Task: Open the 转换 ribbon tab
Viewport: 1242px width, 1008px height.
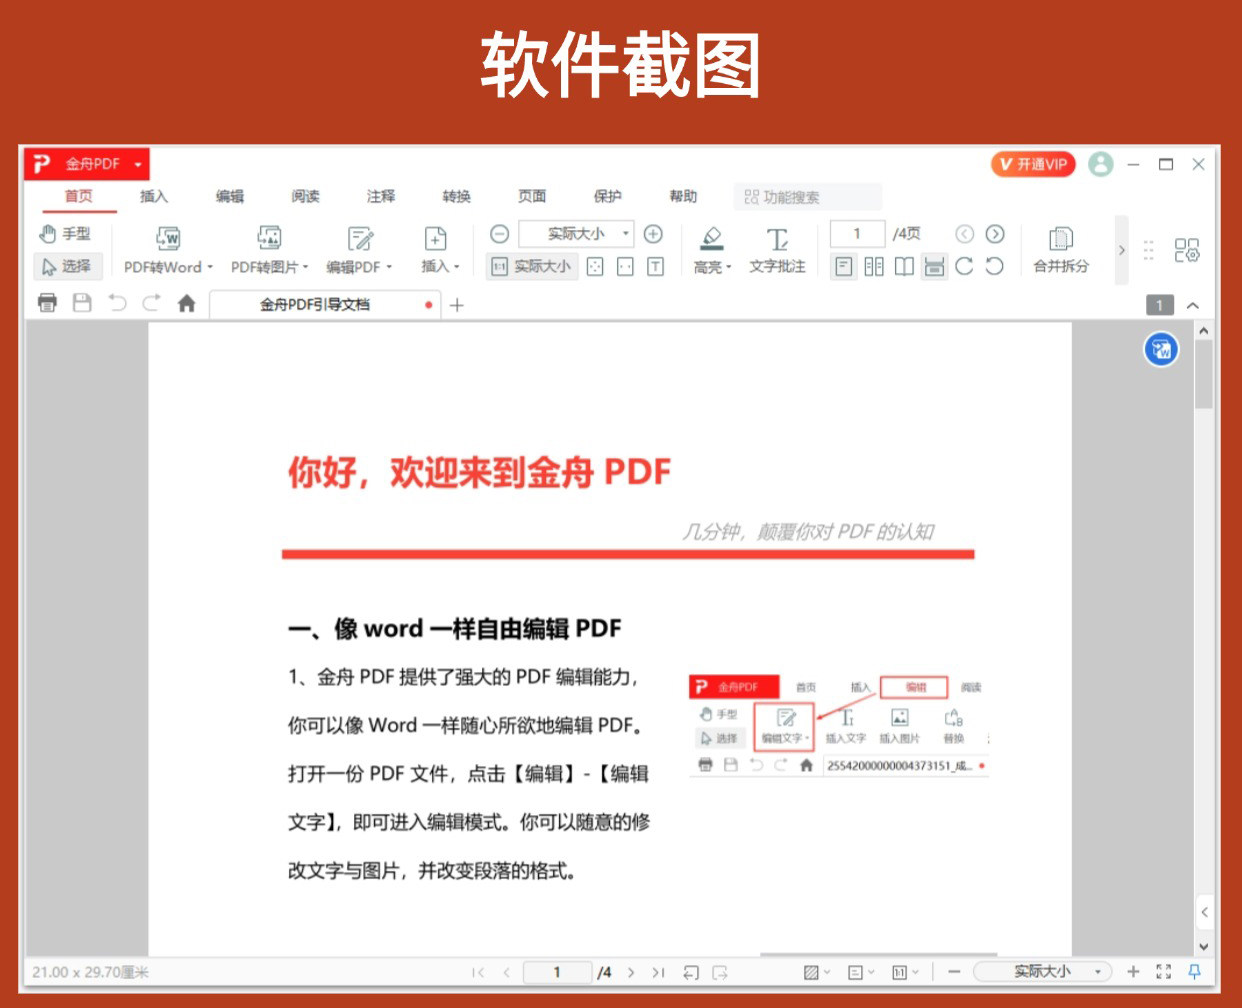Action: (x=457, y=196)
